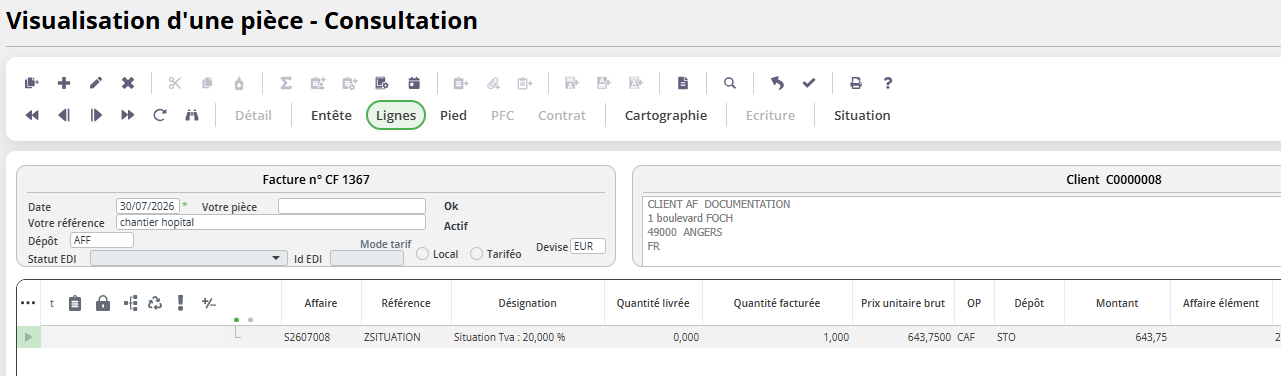Select the Local mode tarif radio button
1281x376 pixels.
tap(422, 254)
